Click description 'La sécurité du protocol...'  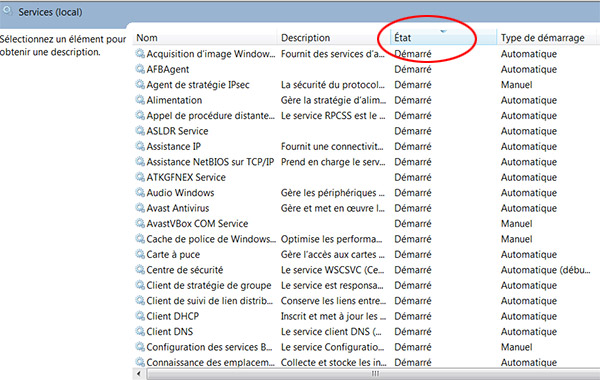333,85
